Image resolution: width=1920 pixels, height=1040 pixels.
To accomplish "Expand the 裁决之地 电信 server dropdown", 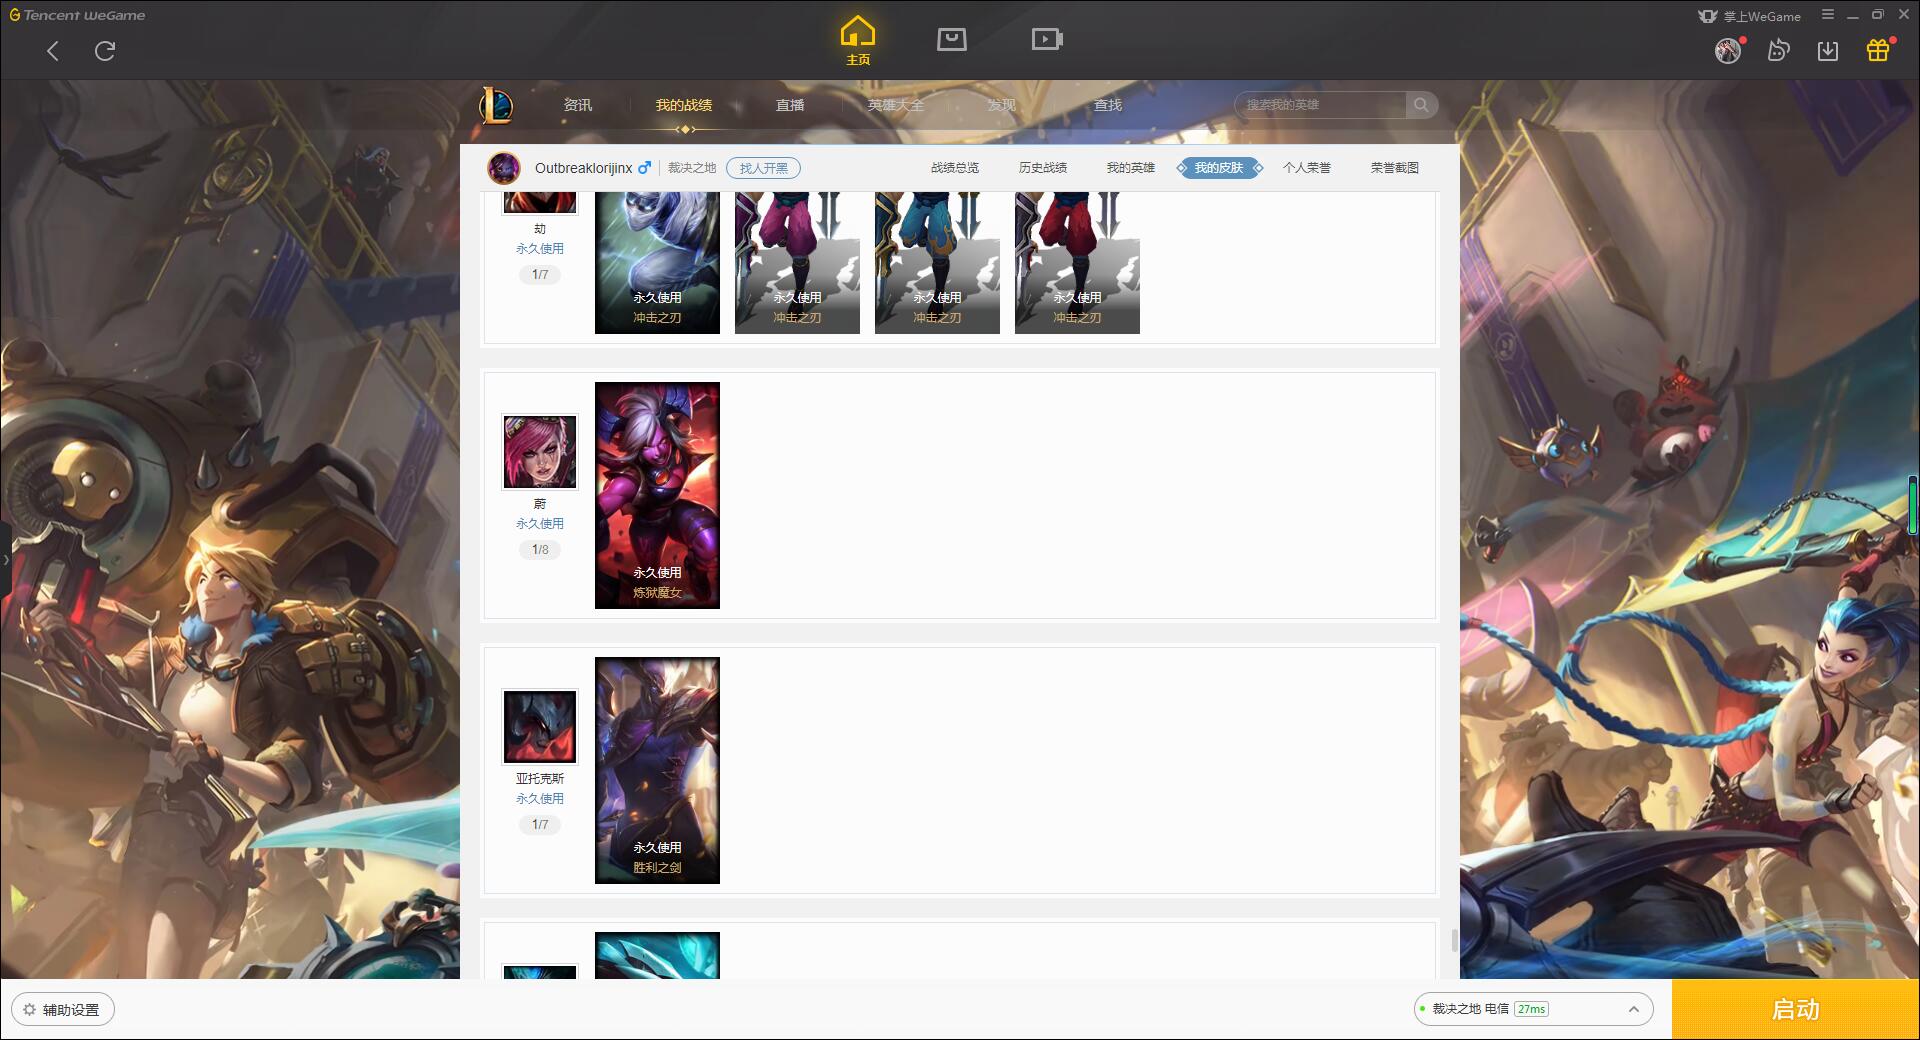I will point(1533,1009).
